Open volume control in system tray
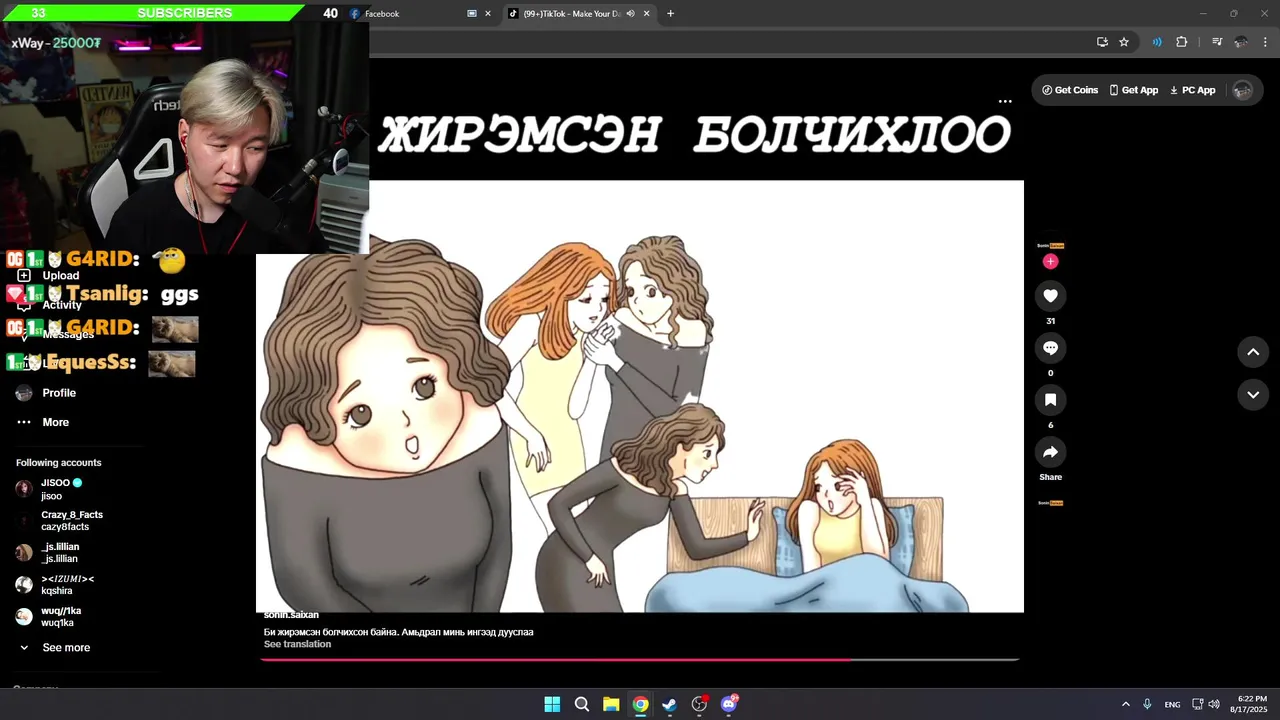1280x720 pixels. tap(1214, 704)
